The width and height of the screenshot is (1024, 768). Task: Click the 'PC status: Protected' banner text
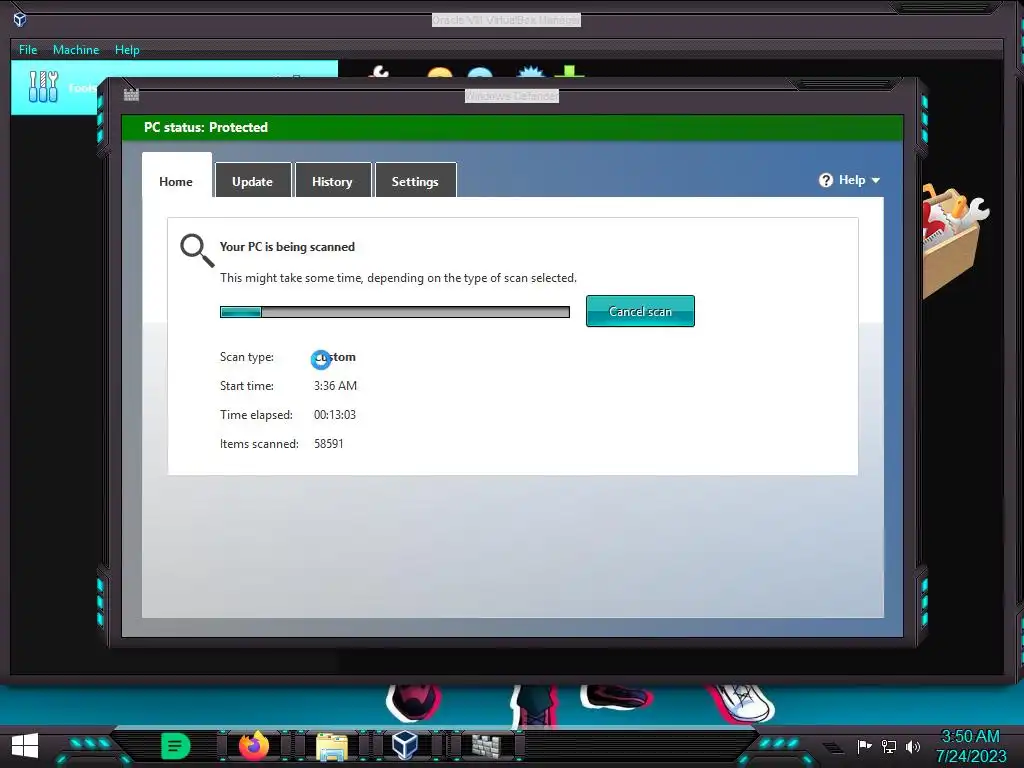(206, 127)
